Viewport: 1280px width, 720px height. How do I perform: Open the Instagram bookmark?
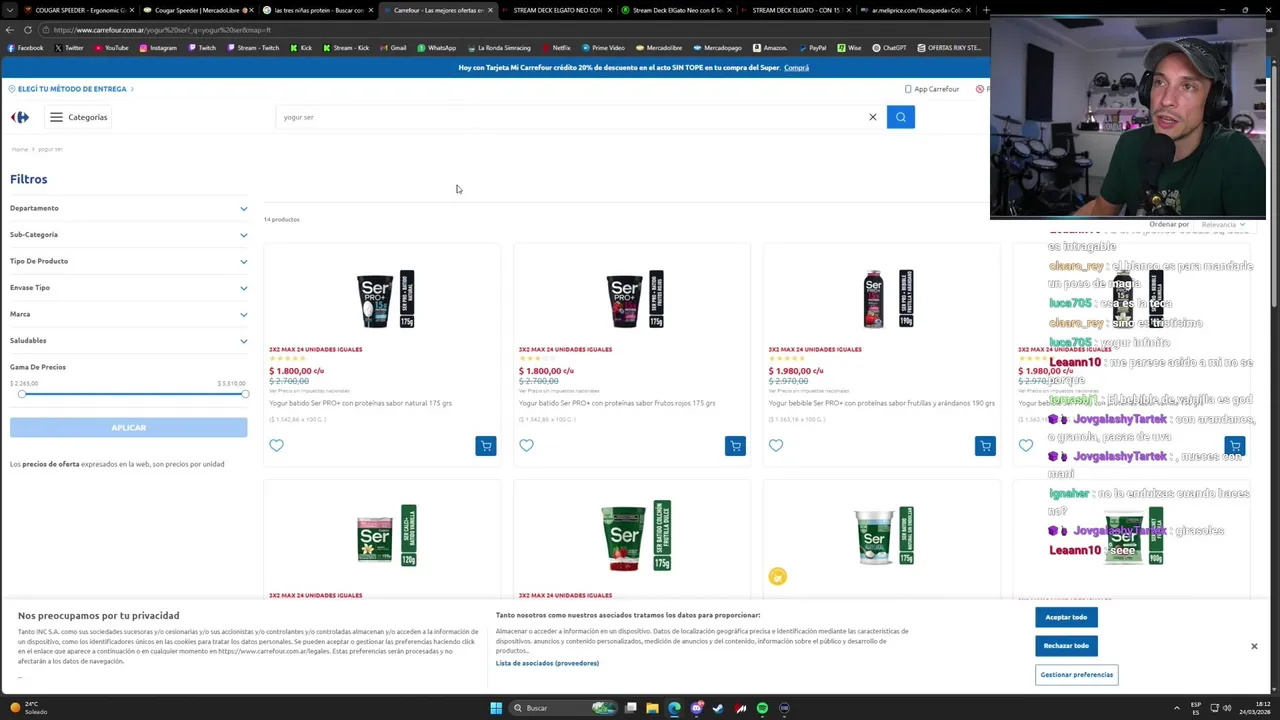point(158,48)
